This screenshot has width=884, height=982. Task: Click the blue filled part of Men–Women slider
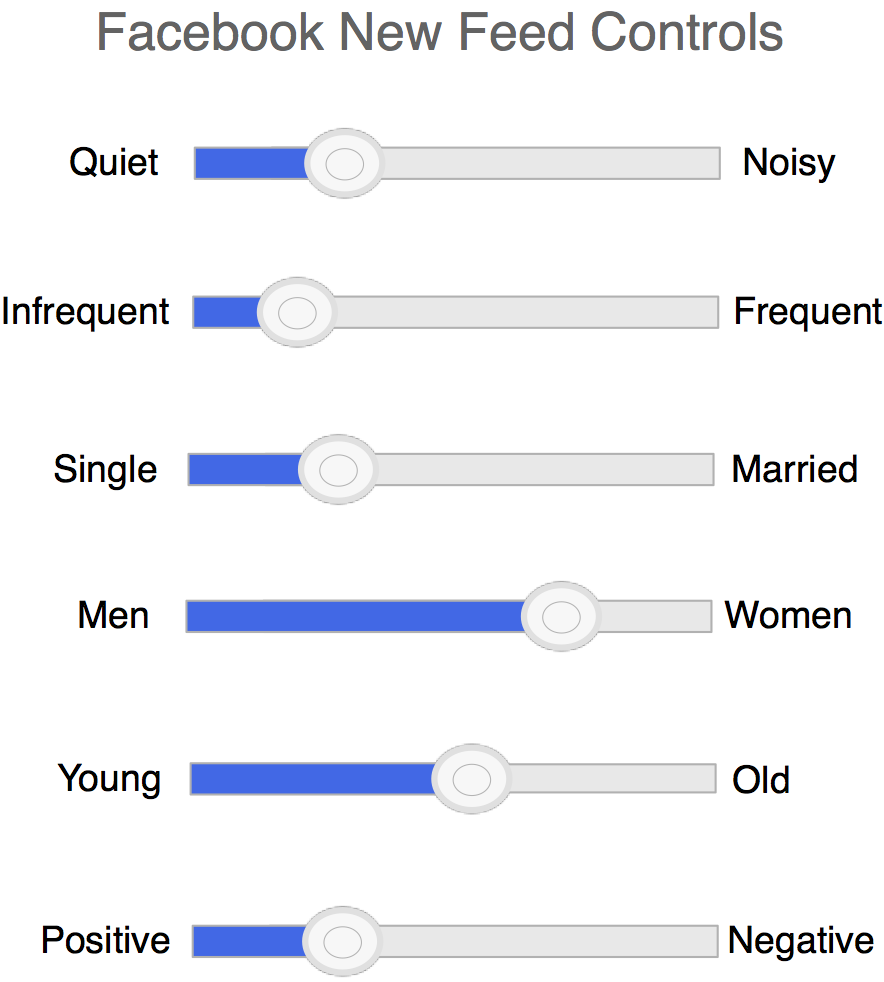point(355,617)
